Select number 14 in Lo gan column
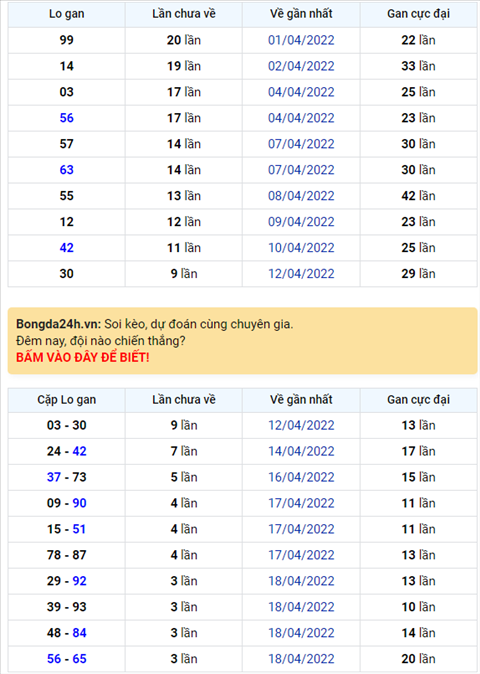Viewport: 480px width, 674px height. tap(67, 66)
